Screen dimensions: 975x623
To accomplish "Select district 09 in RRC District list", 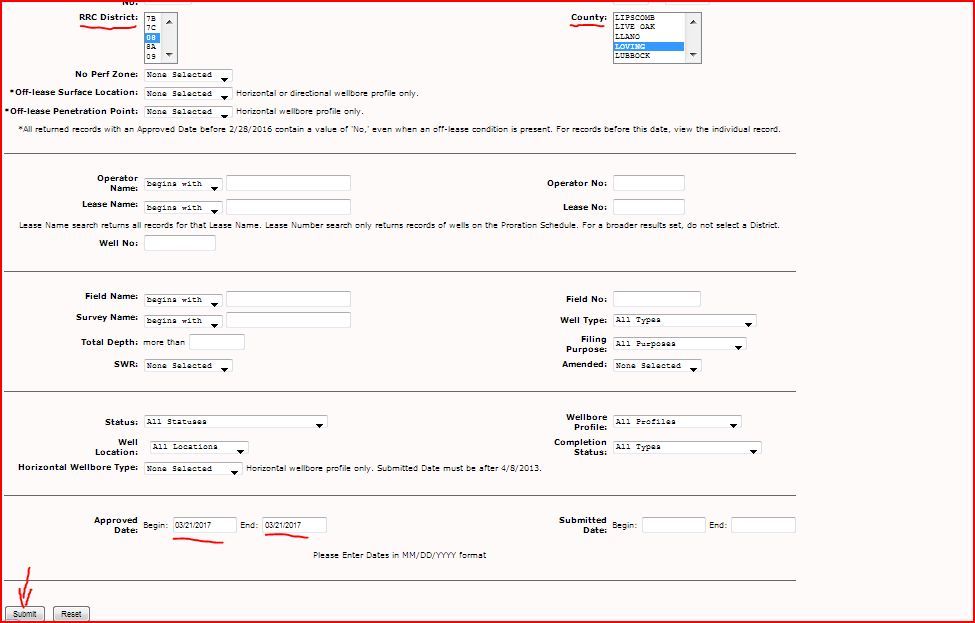I will tap(152, 57).
